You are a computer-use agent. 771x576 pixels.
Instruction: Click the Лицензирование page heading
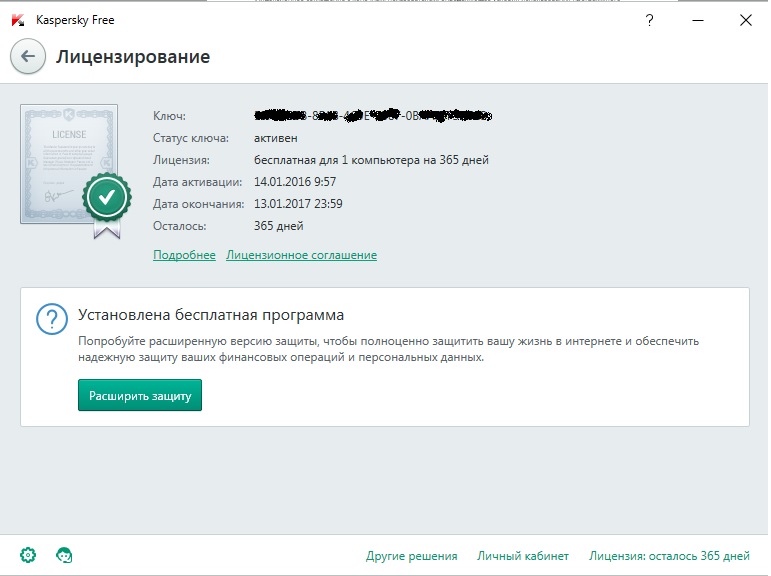[x=133, y=57]
